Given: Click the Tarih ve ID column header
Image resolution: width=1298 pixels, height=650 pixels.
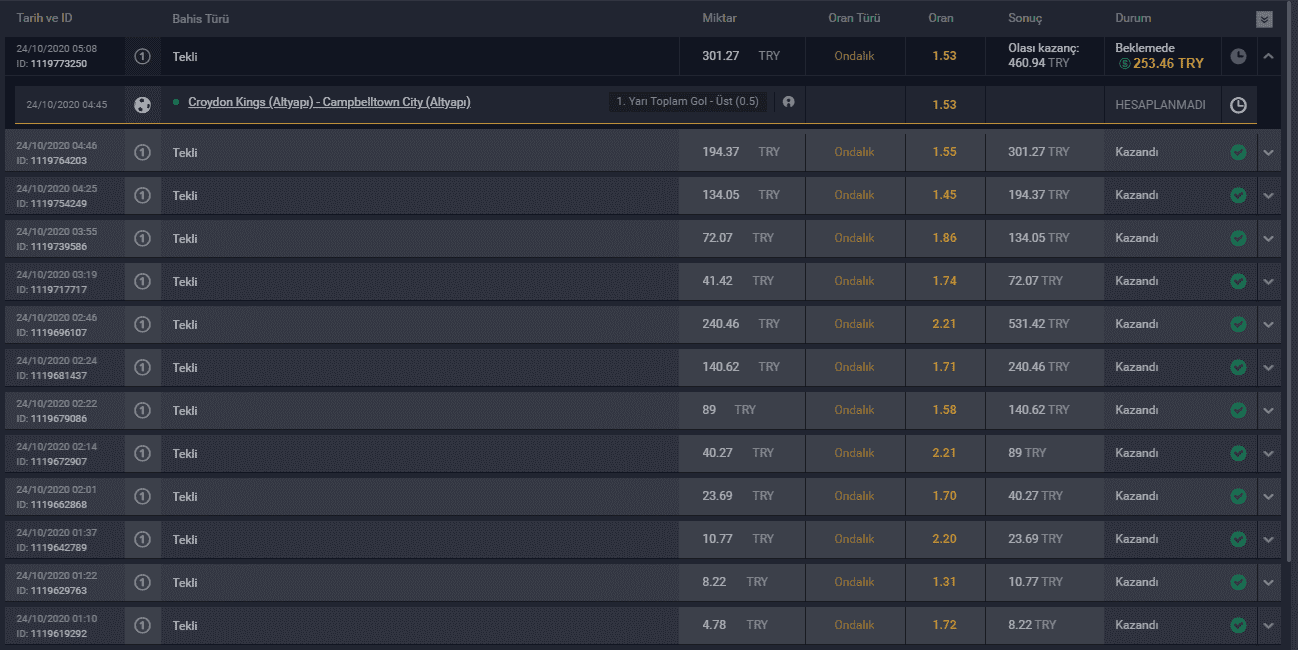Looking at the screenshot, I should 44,18.
